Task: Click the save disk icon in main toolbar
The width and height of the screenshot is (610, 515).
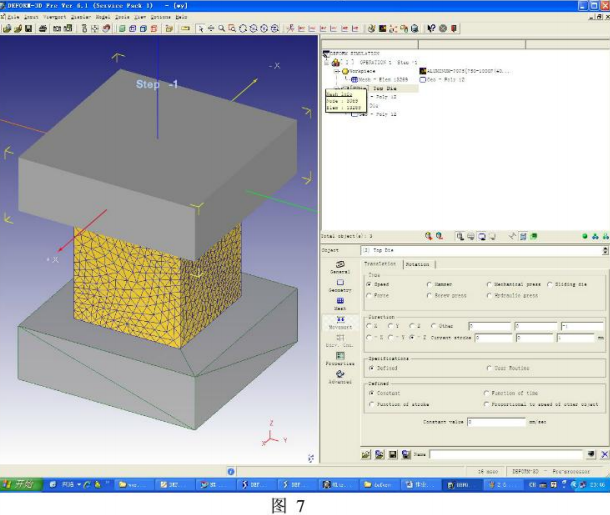Action: click(28, 28)
